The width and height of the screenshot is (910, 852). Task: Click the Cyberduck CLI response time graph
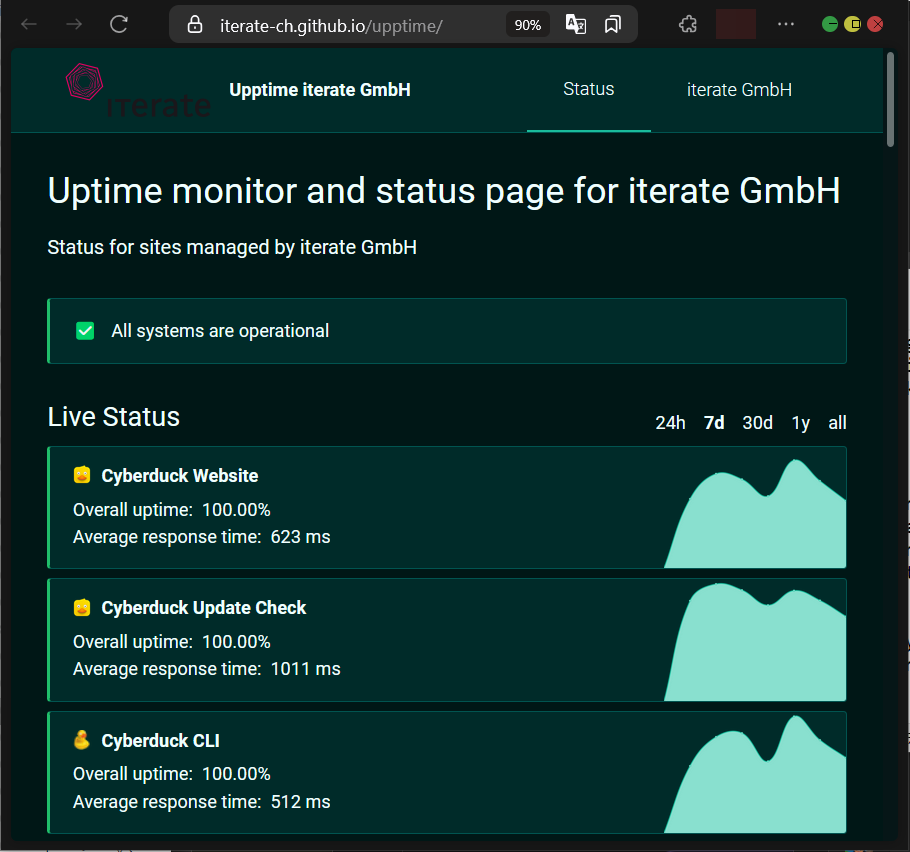(x=755, y=774)
